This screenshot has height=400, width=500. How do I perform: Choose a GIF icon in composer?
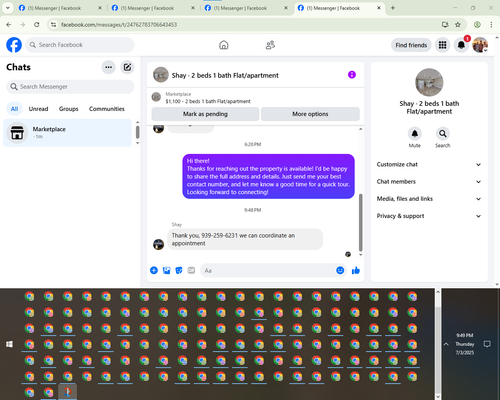(191, 270)
